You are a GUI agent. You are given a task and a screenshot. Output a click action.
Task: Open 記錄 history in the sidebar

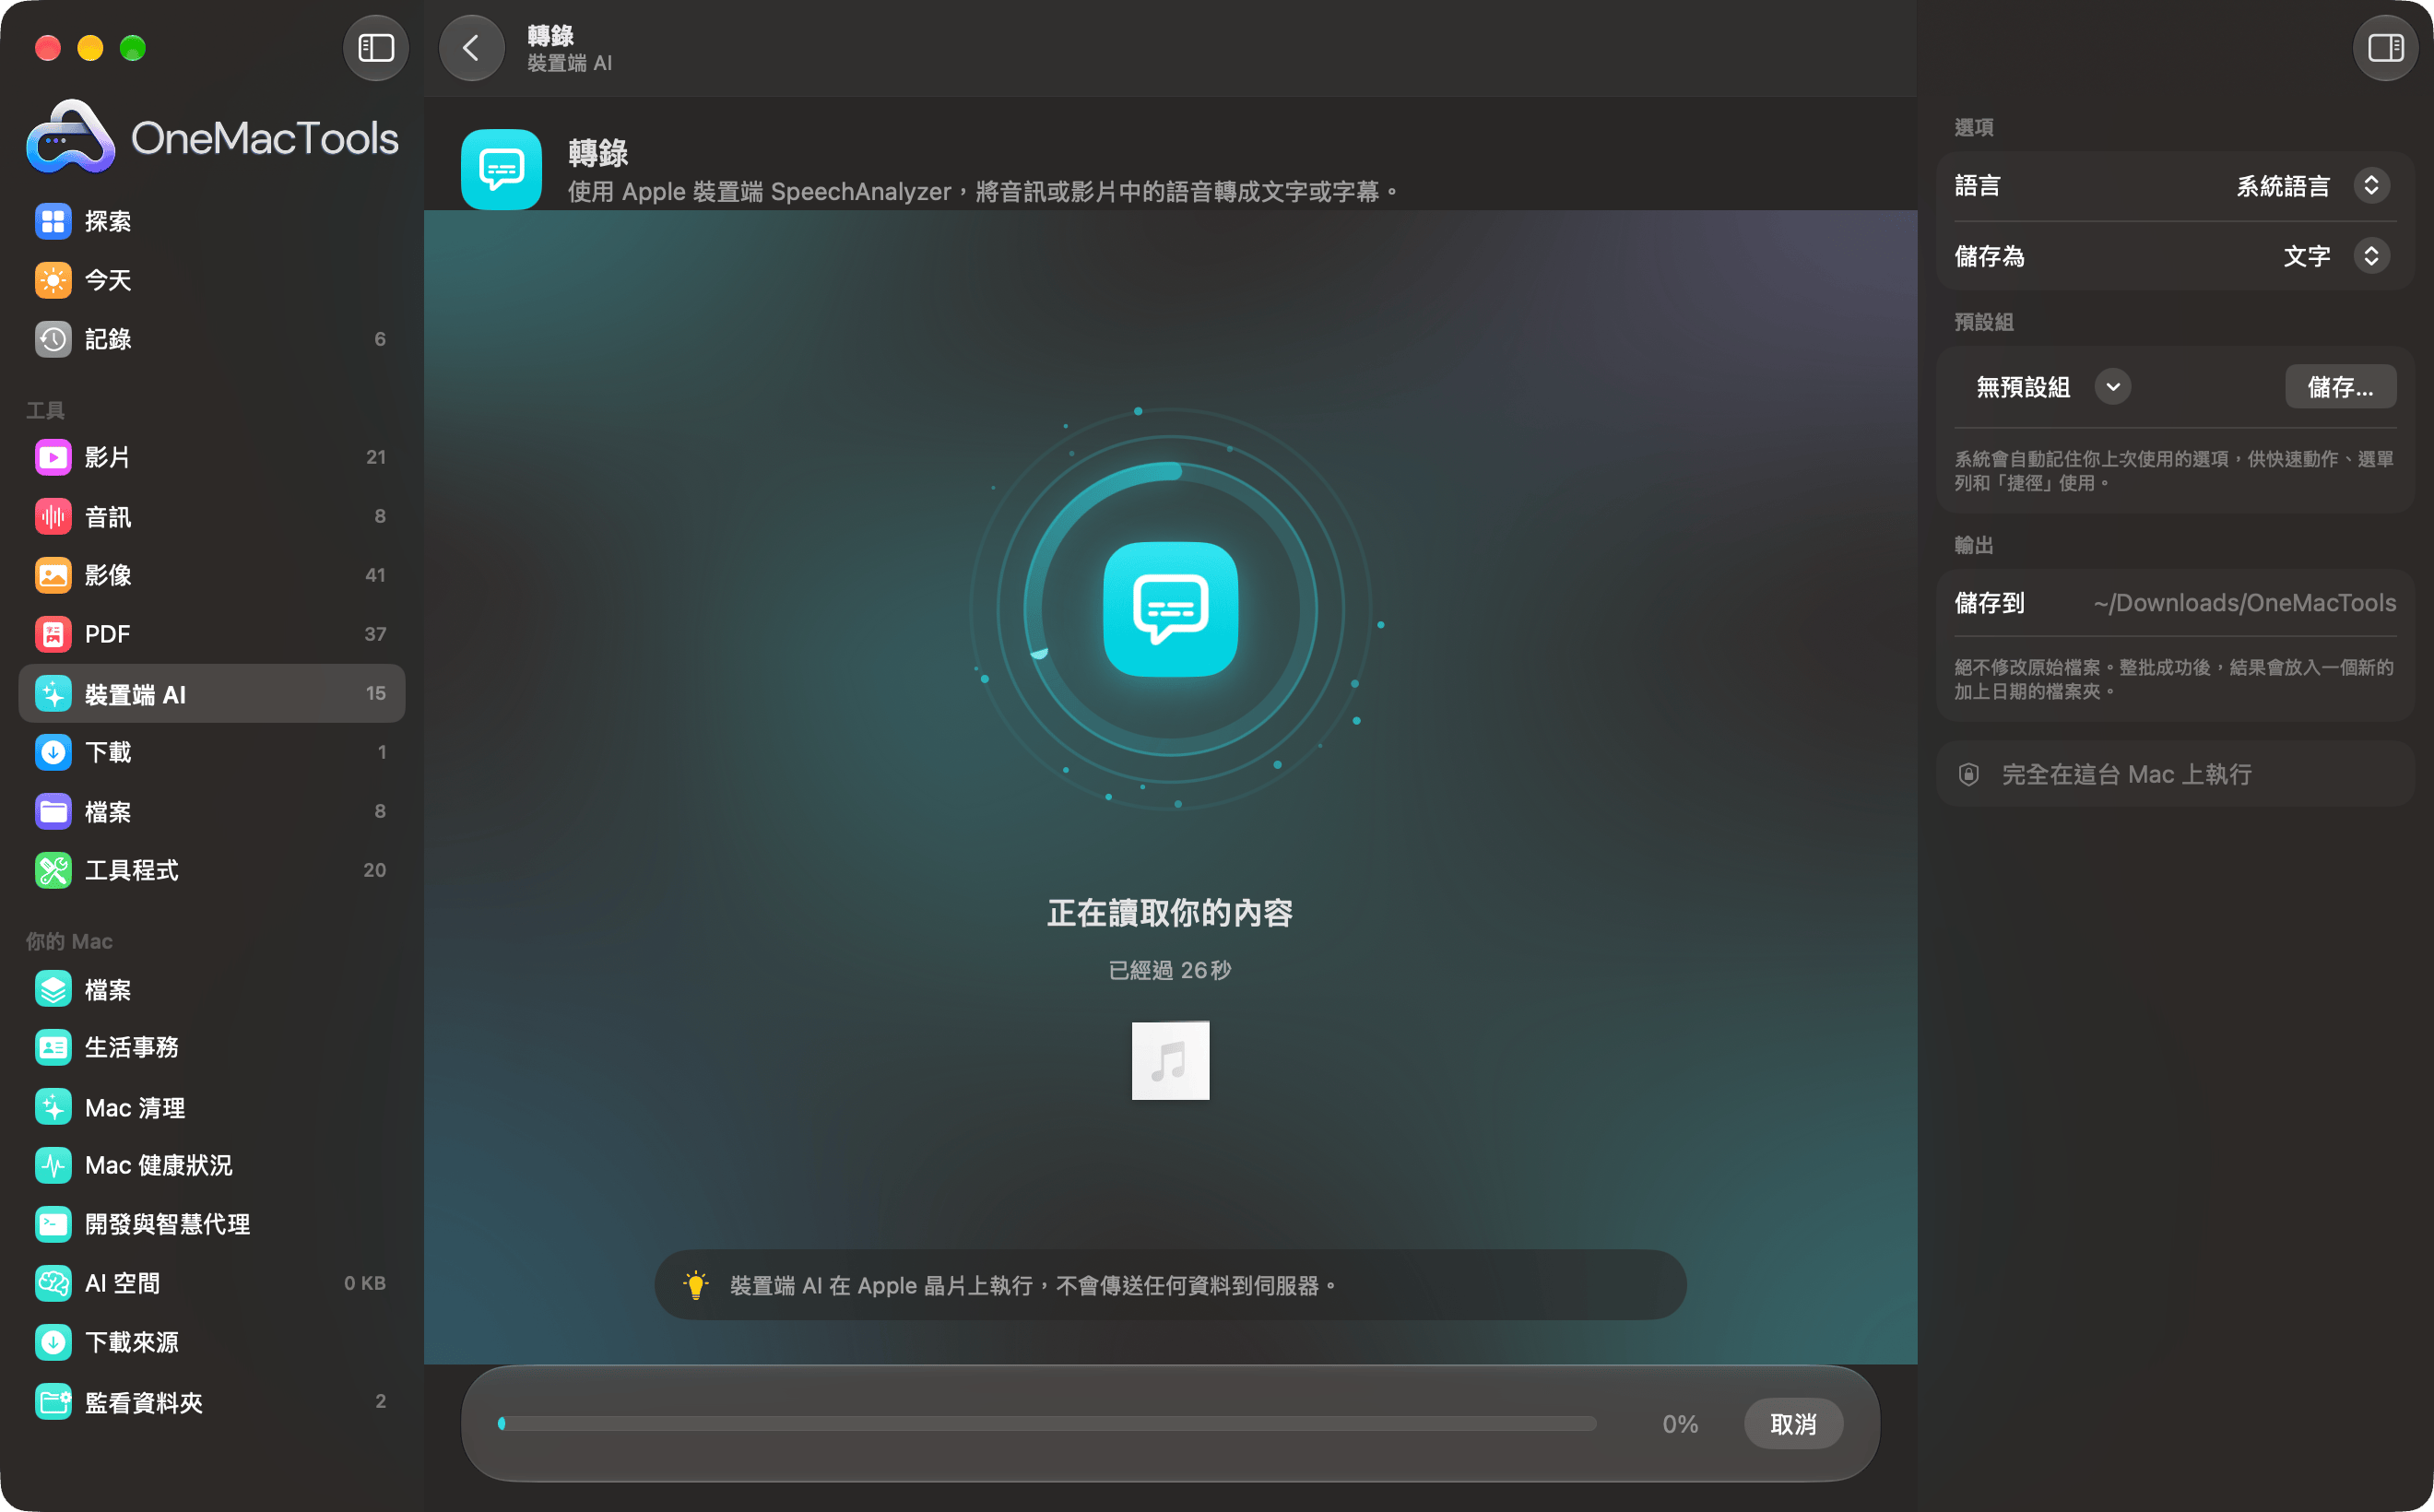(x=211, y=339)
